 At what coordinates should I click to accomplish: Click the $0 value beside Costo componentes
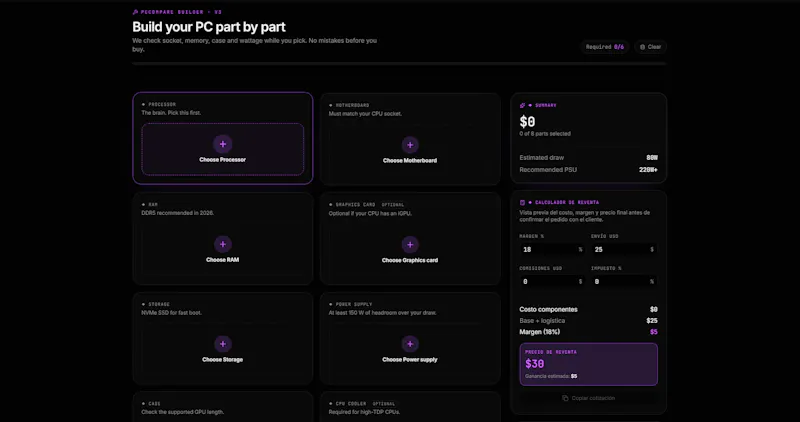pos(654,309)
